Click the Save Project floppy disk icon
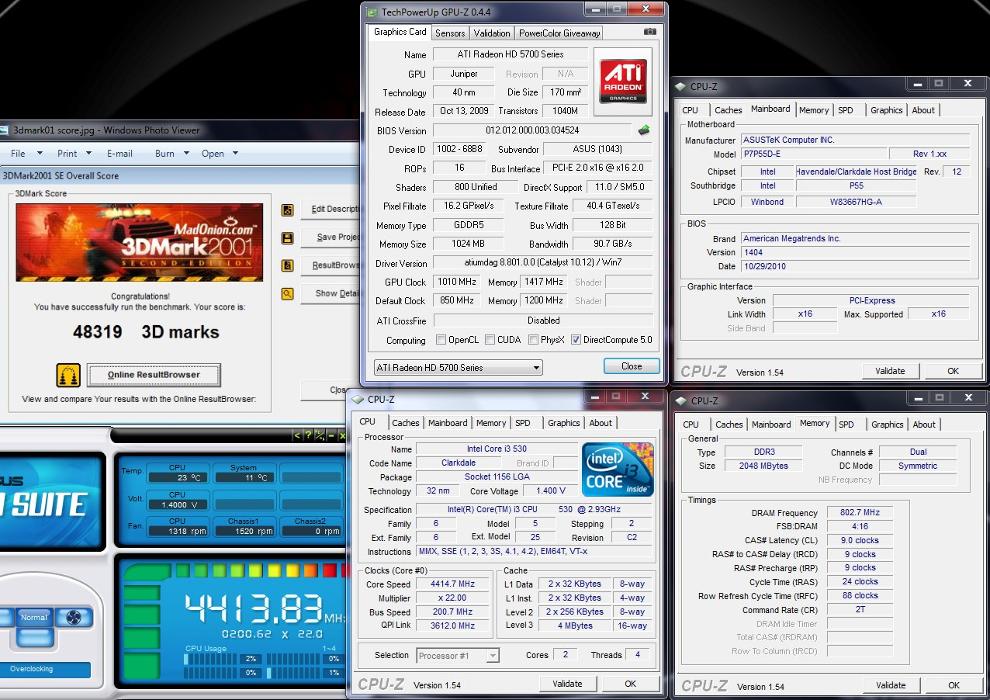This screenshot has width=990, height=700. pos(287,238)
